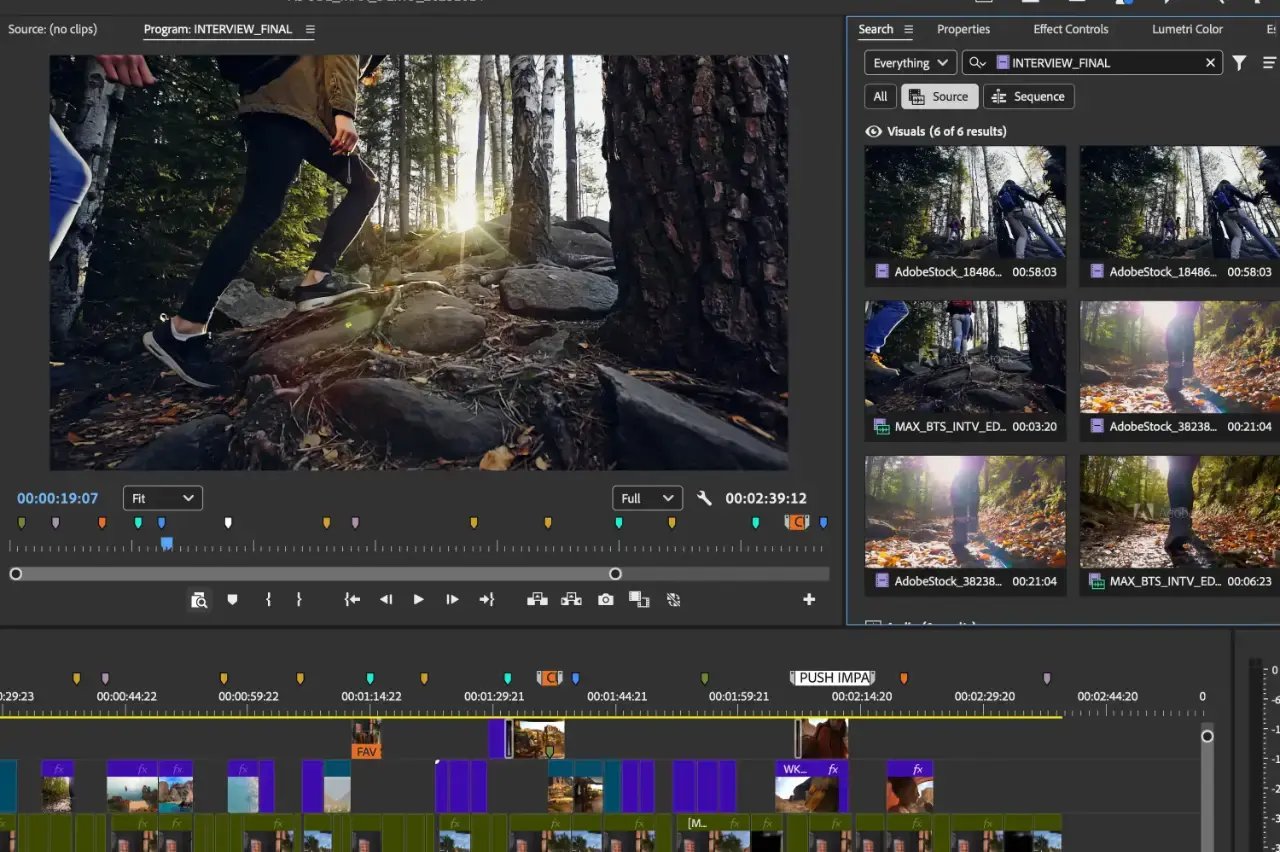This screenshot has height=852, width=1280.
Task: Open the Fit zoom level dropdown
Action: pos(162,497)
